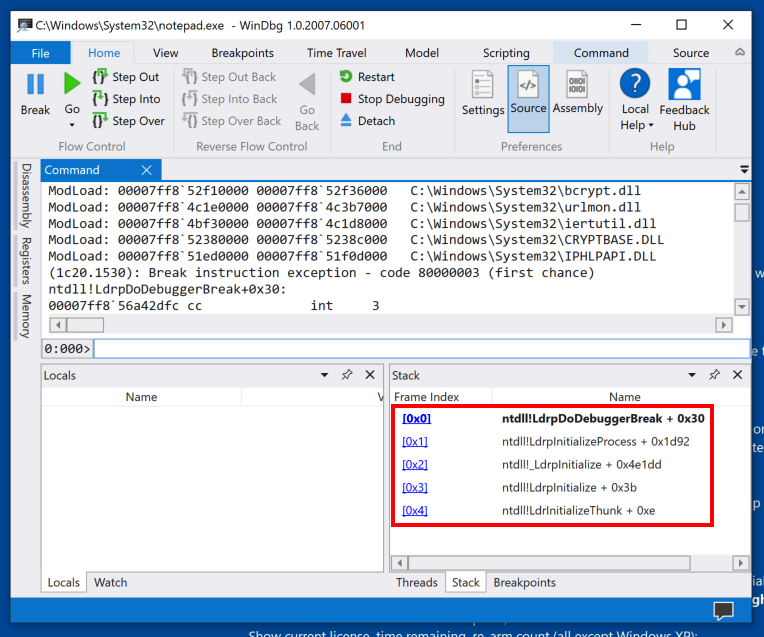Open the Command pane options dropdown
This screenshot has height=637, width=764.
click(x=744, y=170)
